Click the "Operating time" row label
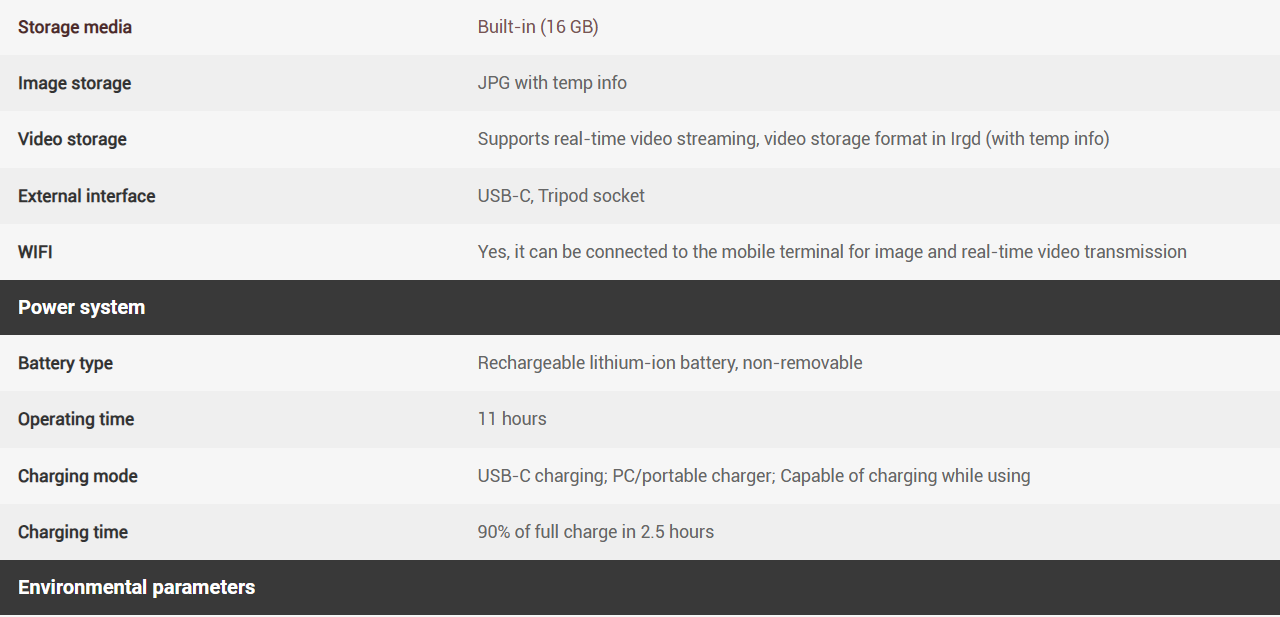 point(76,419)
